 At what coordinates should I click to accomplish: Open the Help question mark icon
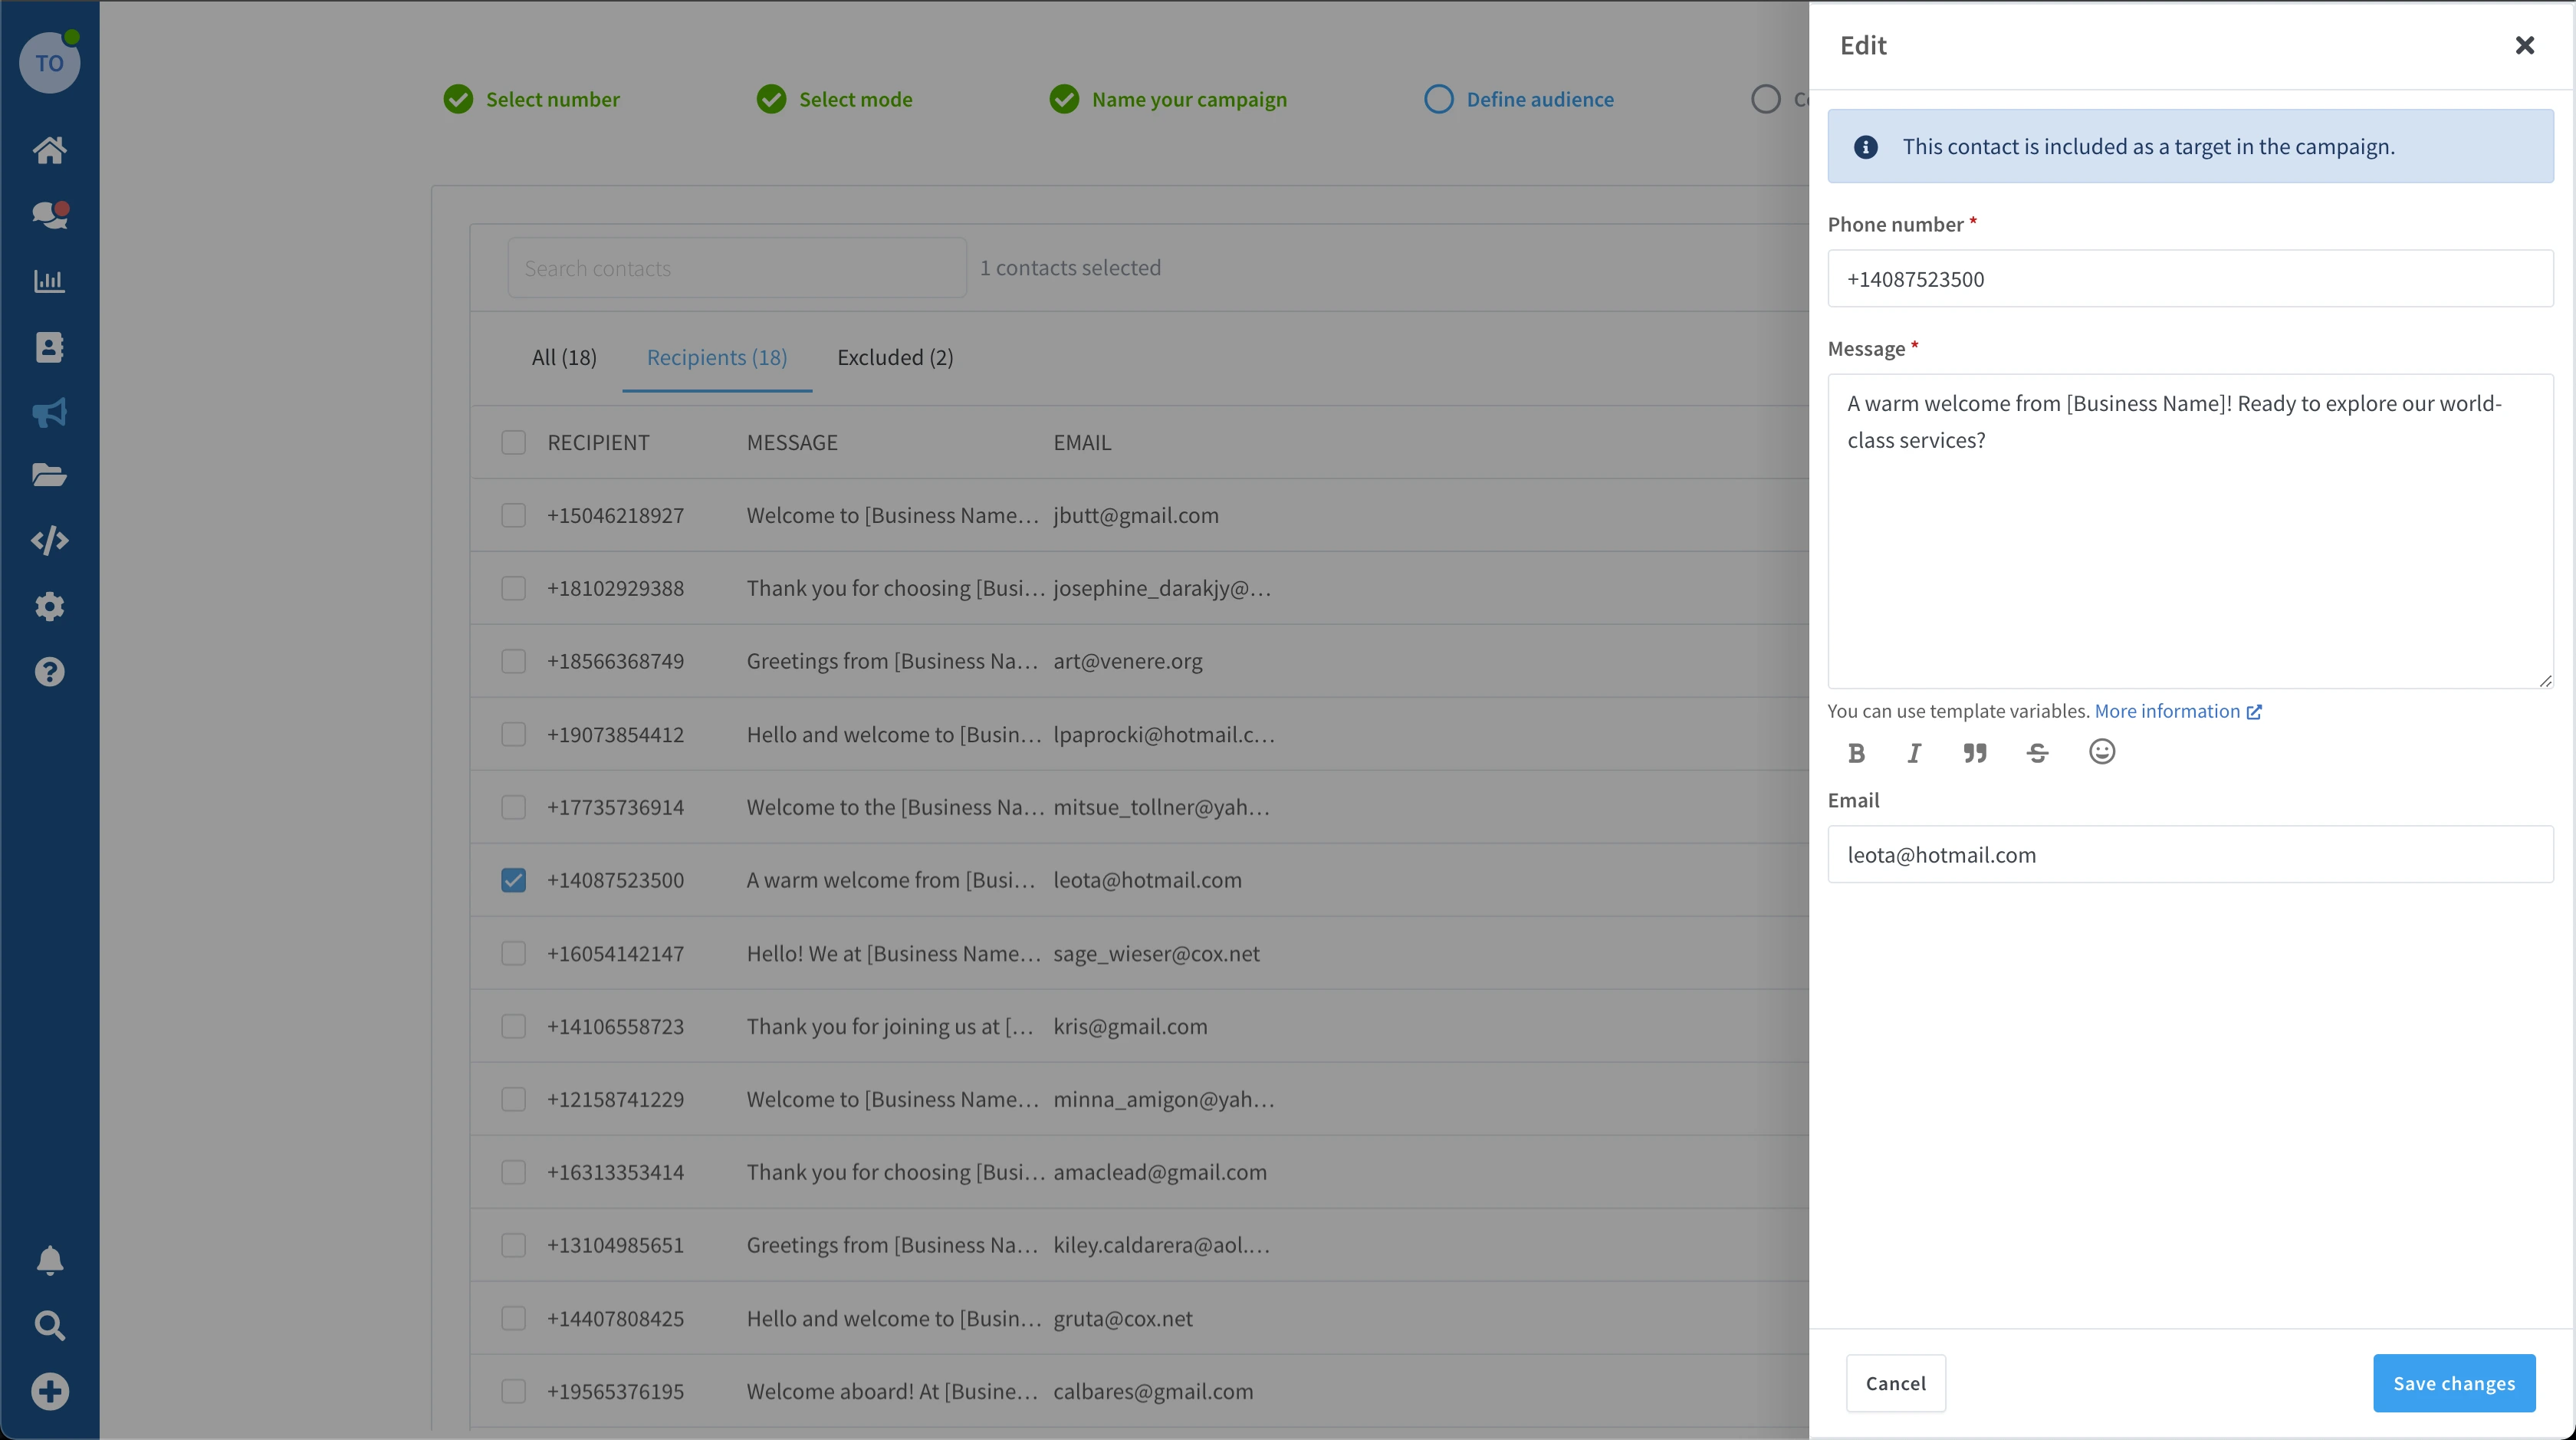pyautogui.click(x=49, y=672)
